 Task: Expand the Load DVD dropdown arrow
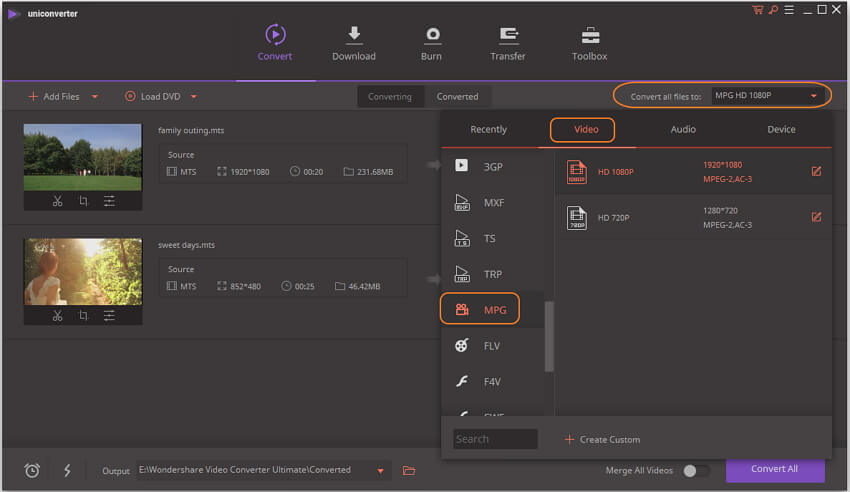[x=194, y=96]
